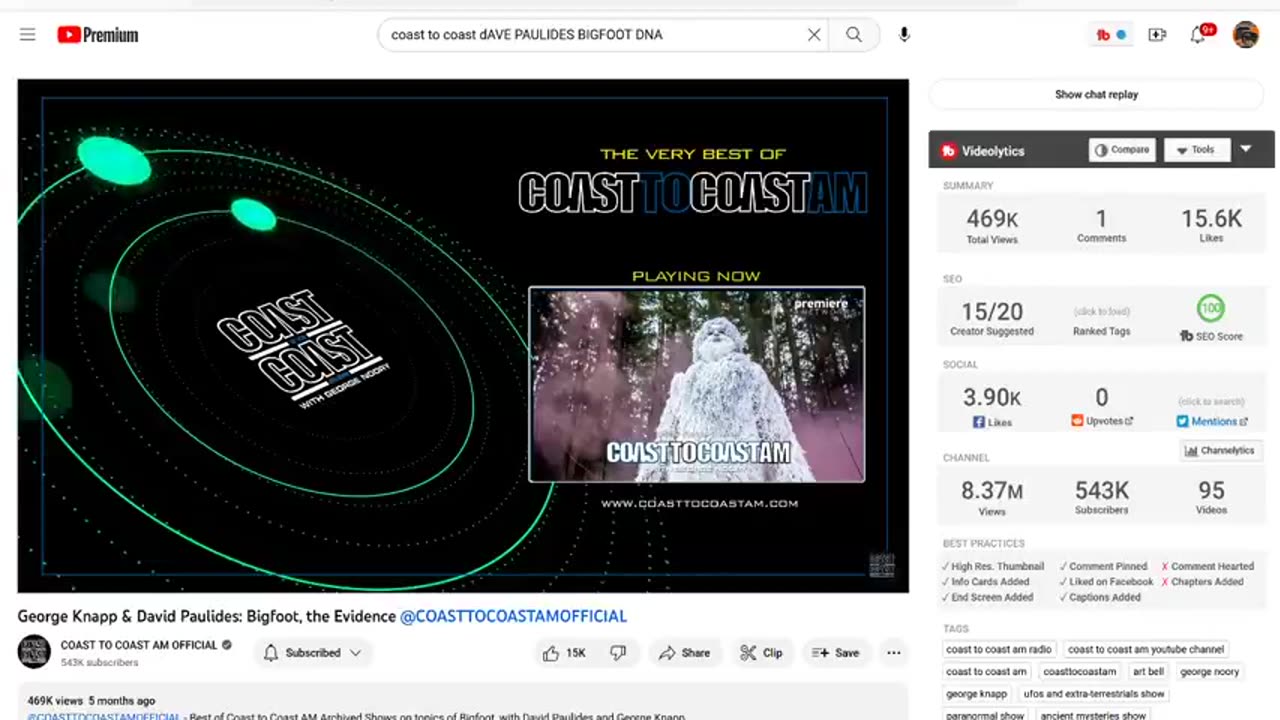
Task: Open the Subscribed notification dropdown
Action: click(x=312, y=653)
